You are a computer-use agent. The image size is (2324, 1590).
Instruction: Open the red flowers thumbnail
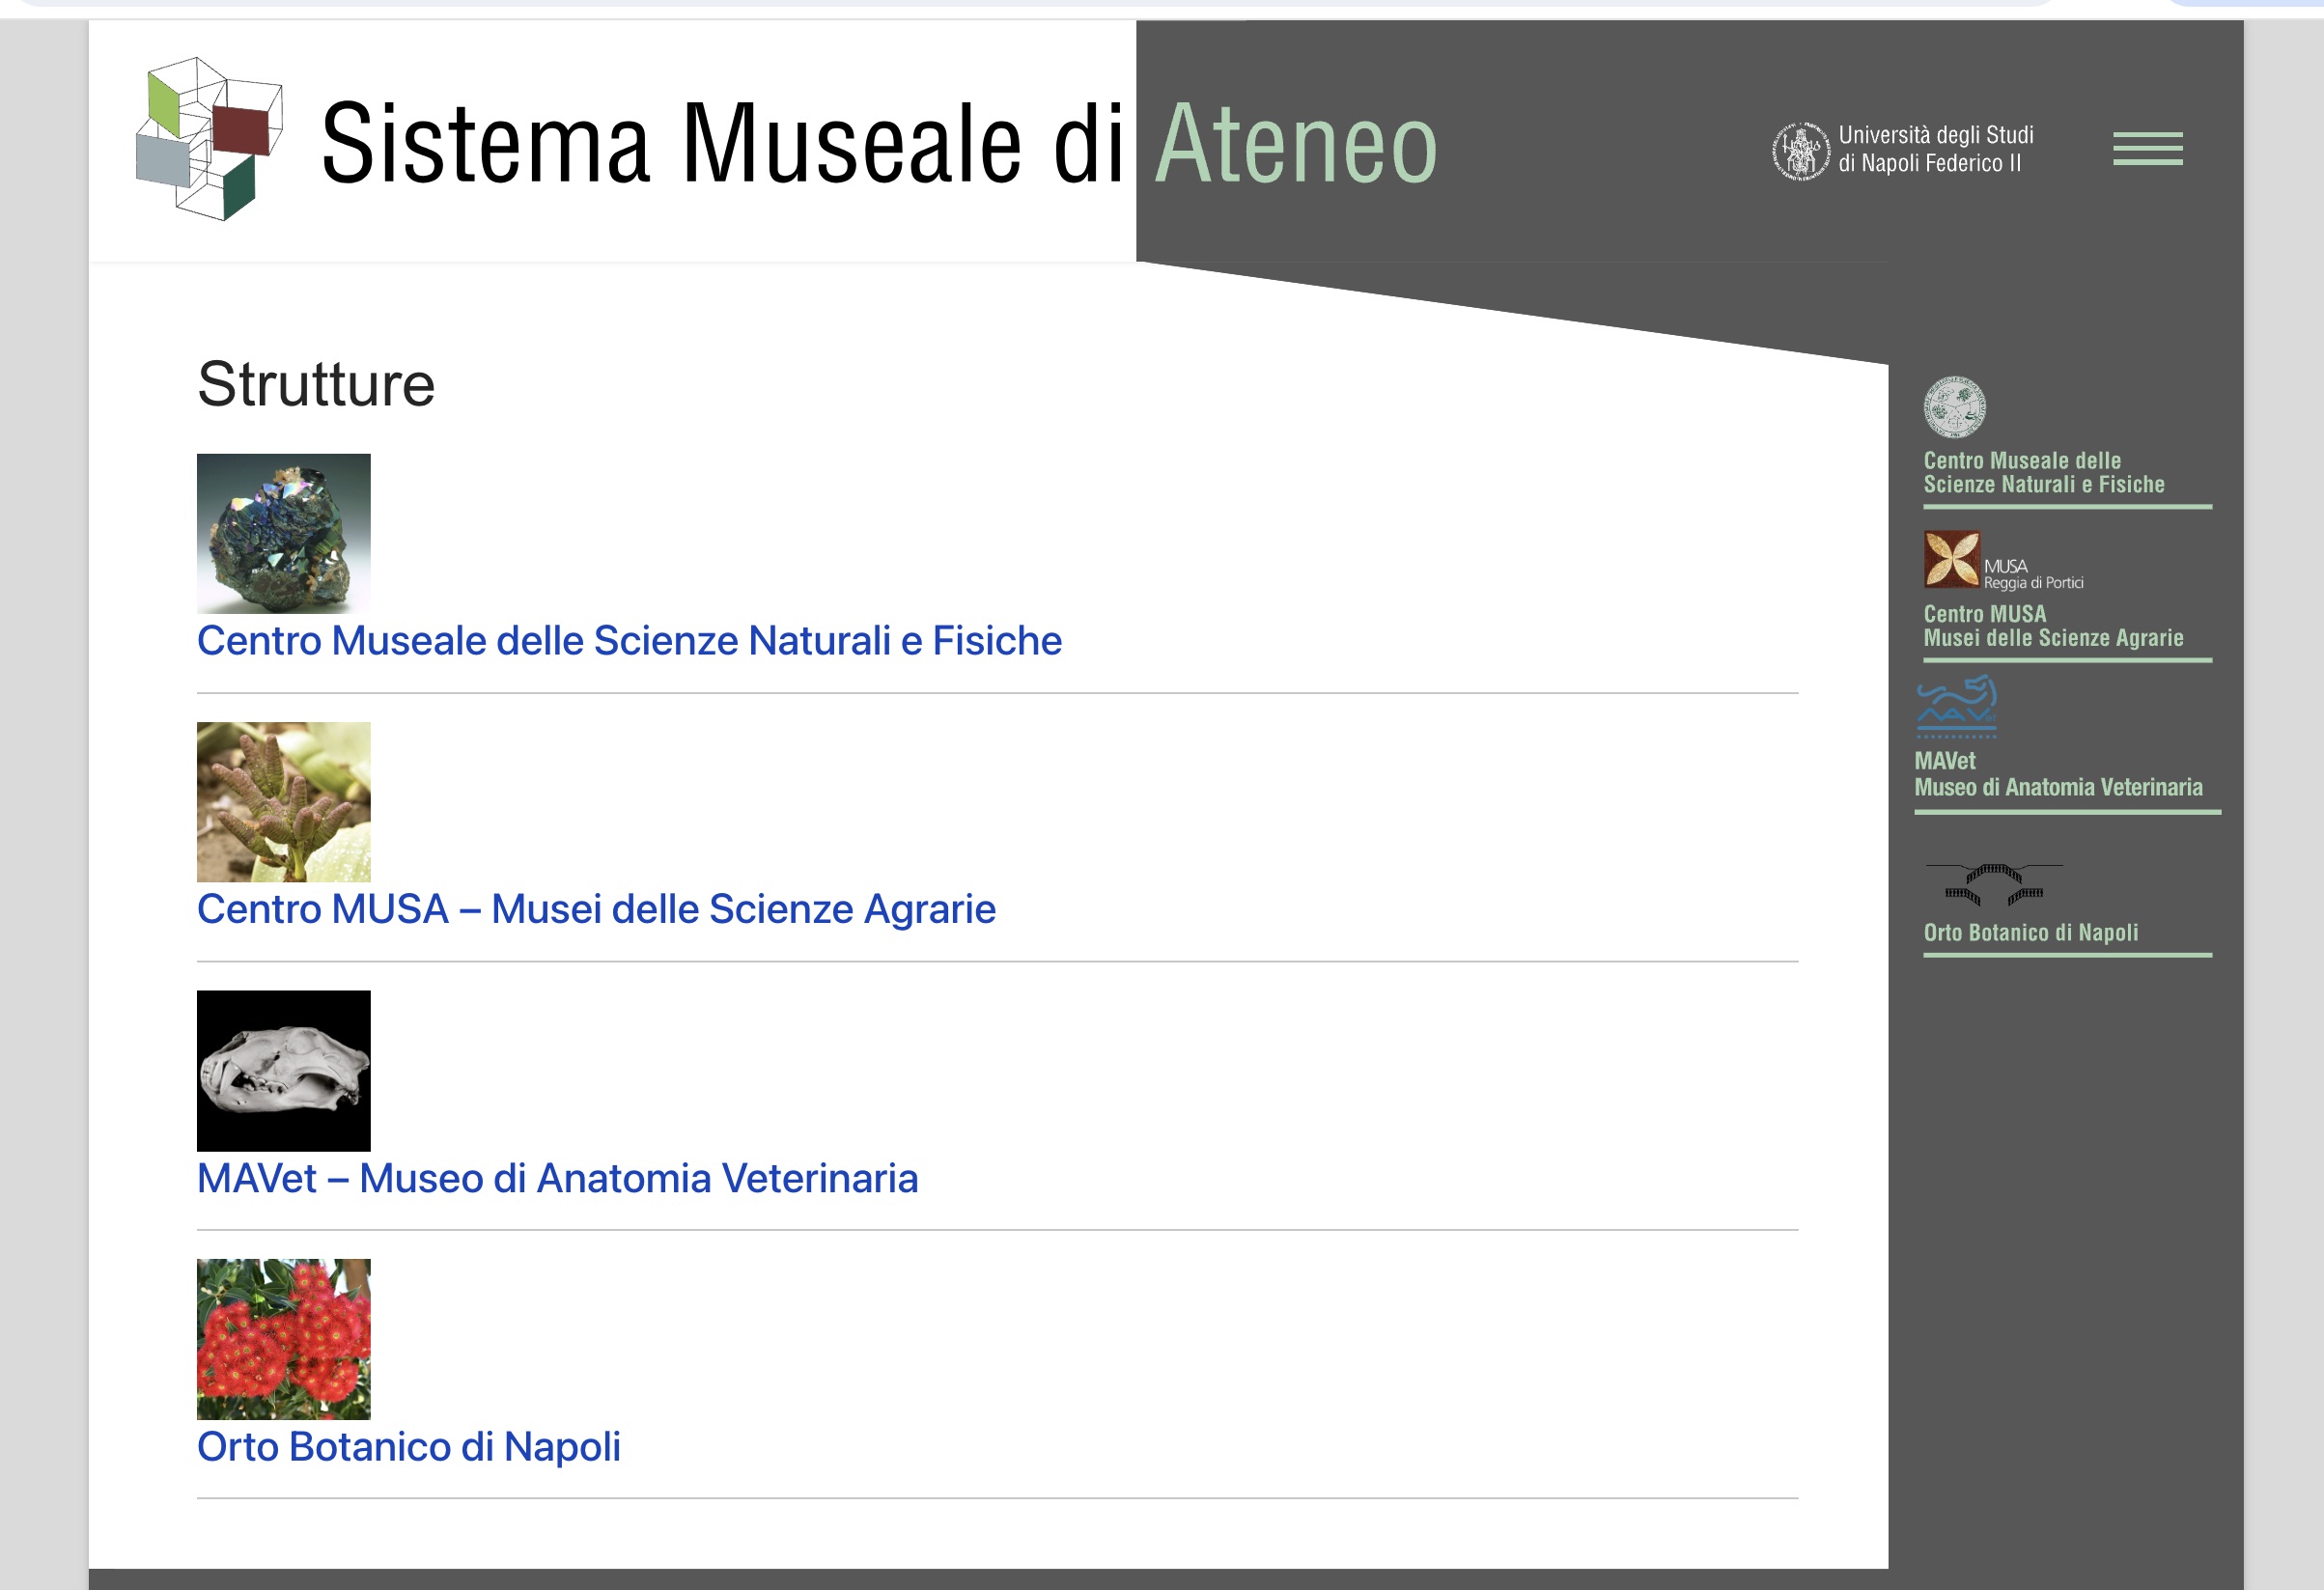tap(283, 1339)
